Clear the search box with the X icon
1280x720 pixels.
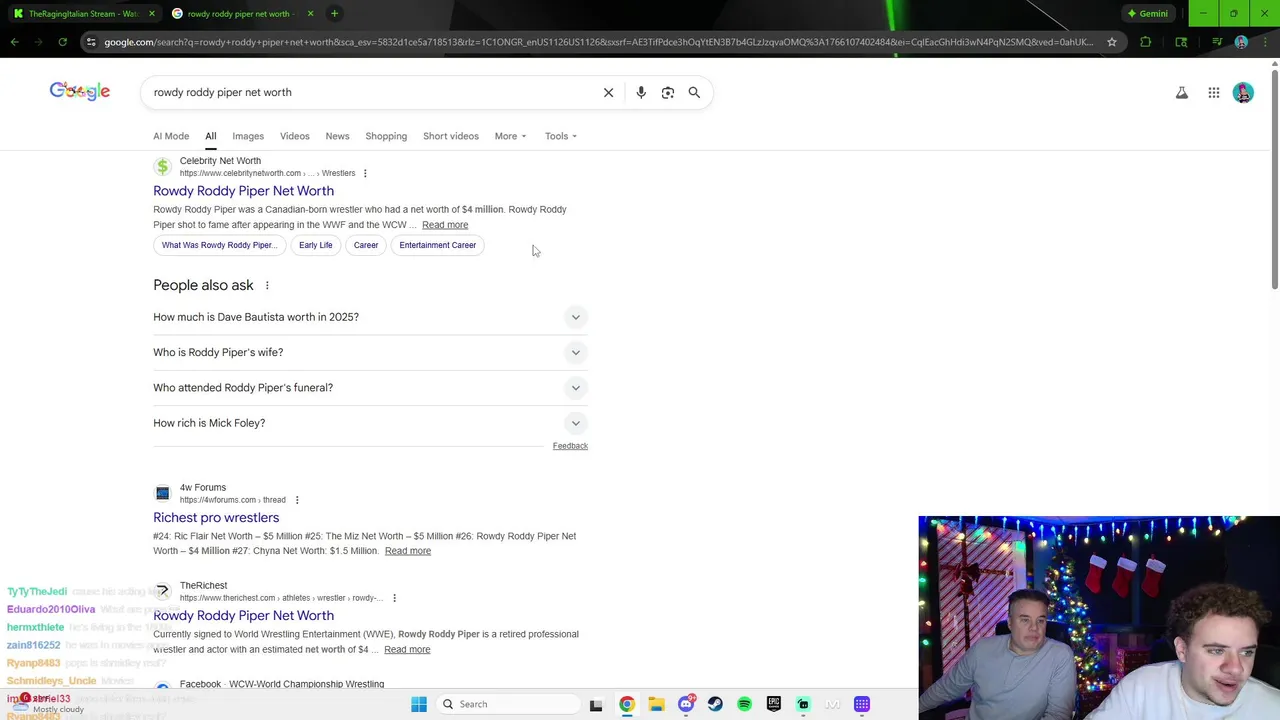(x=608, y=92)
